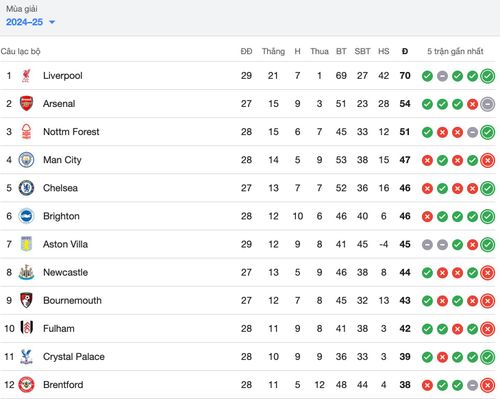Open the Aston Villa team link
Image resolution: width=500 pixels, height=399 pixels.
65,244
